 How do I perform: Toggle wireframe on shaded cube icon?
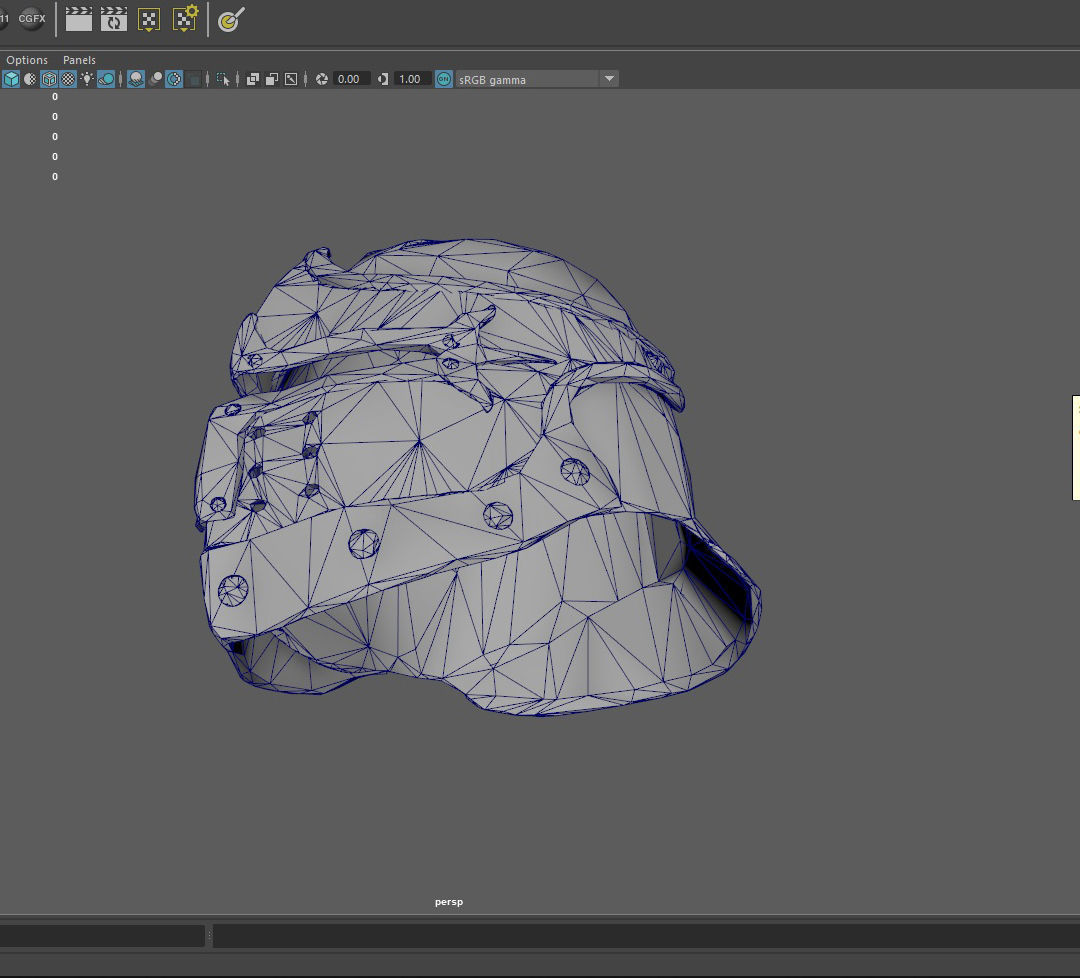pyautogui.click(x=49, y=79)
